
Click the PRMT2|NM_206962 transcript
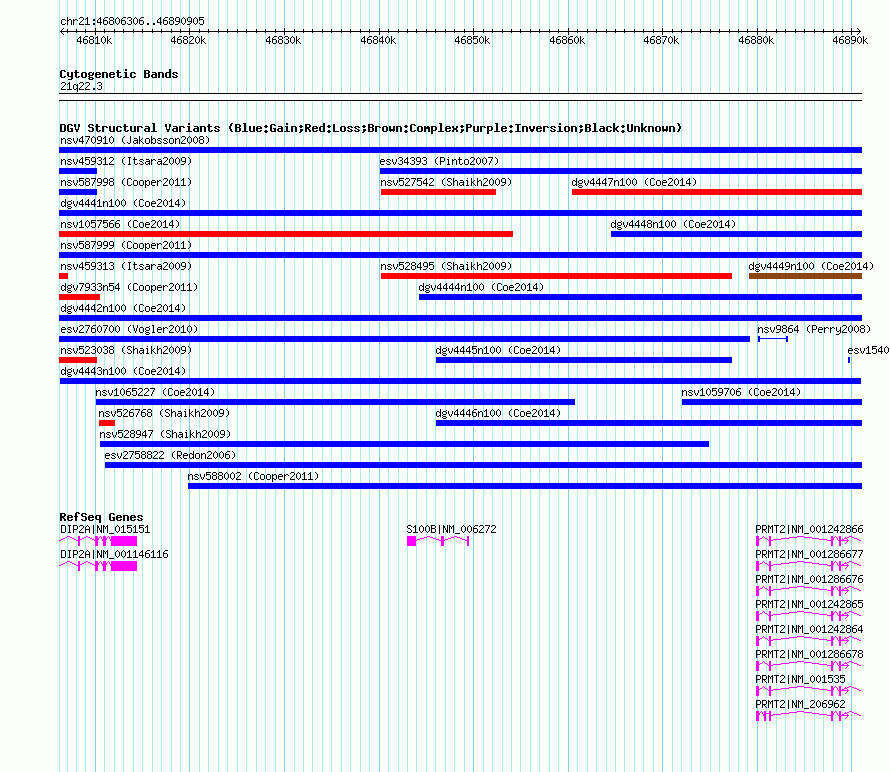[x=808, y=716]
